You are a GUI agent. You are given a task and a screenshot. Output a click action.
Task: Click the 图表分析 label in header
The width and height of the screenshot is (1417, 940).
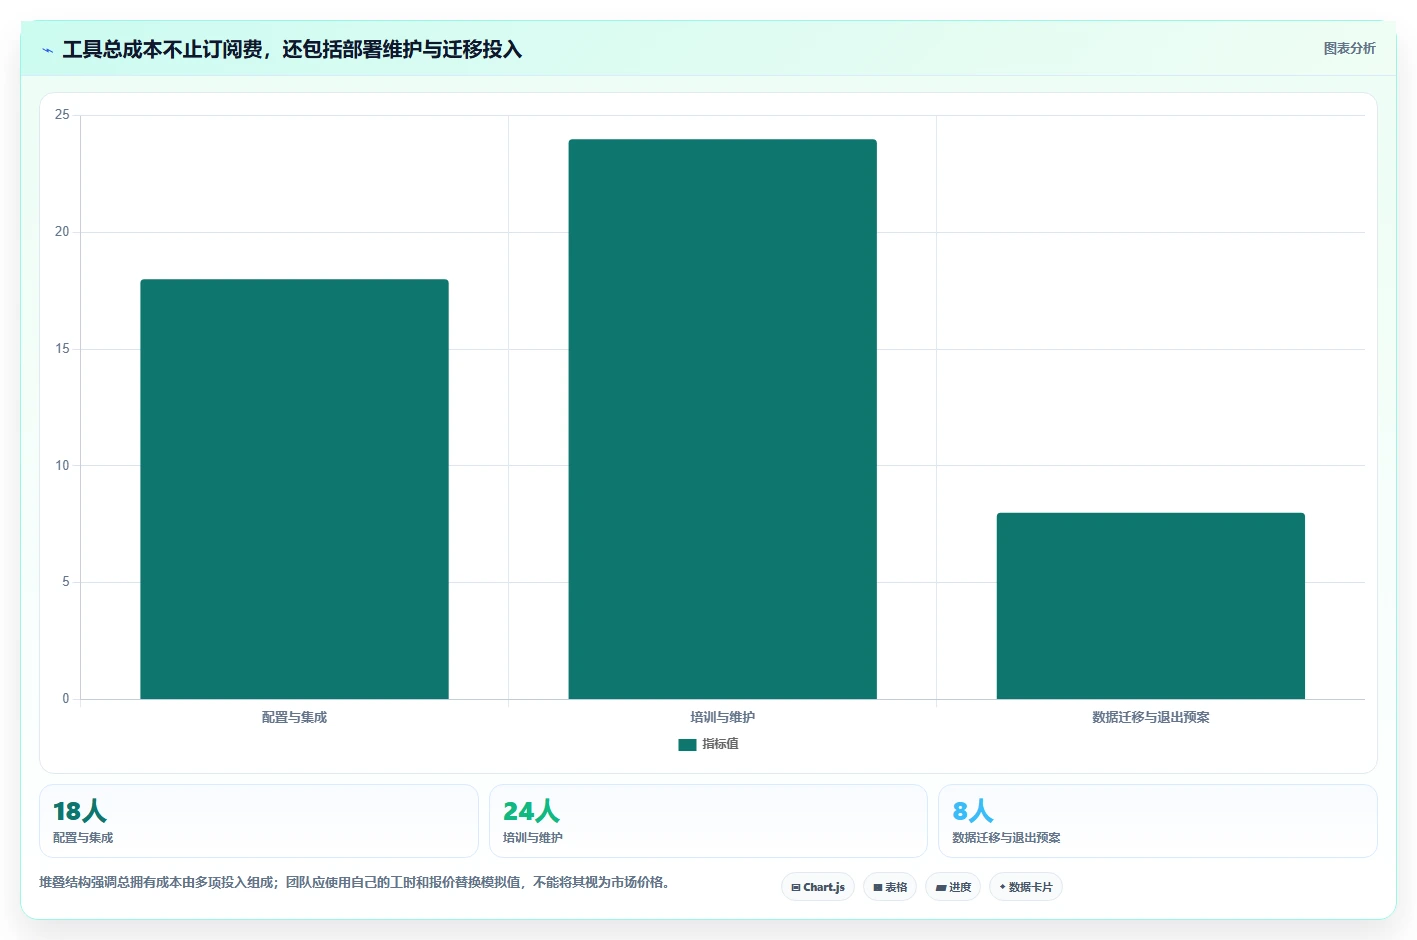pos(1349,48)
